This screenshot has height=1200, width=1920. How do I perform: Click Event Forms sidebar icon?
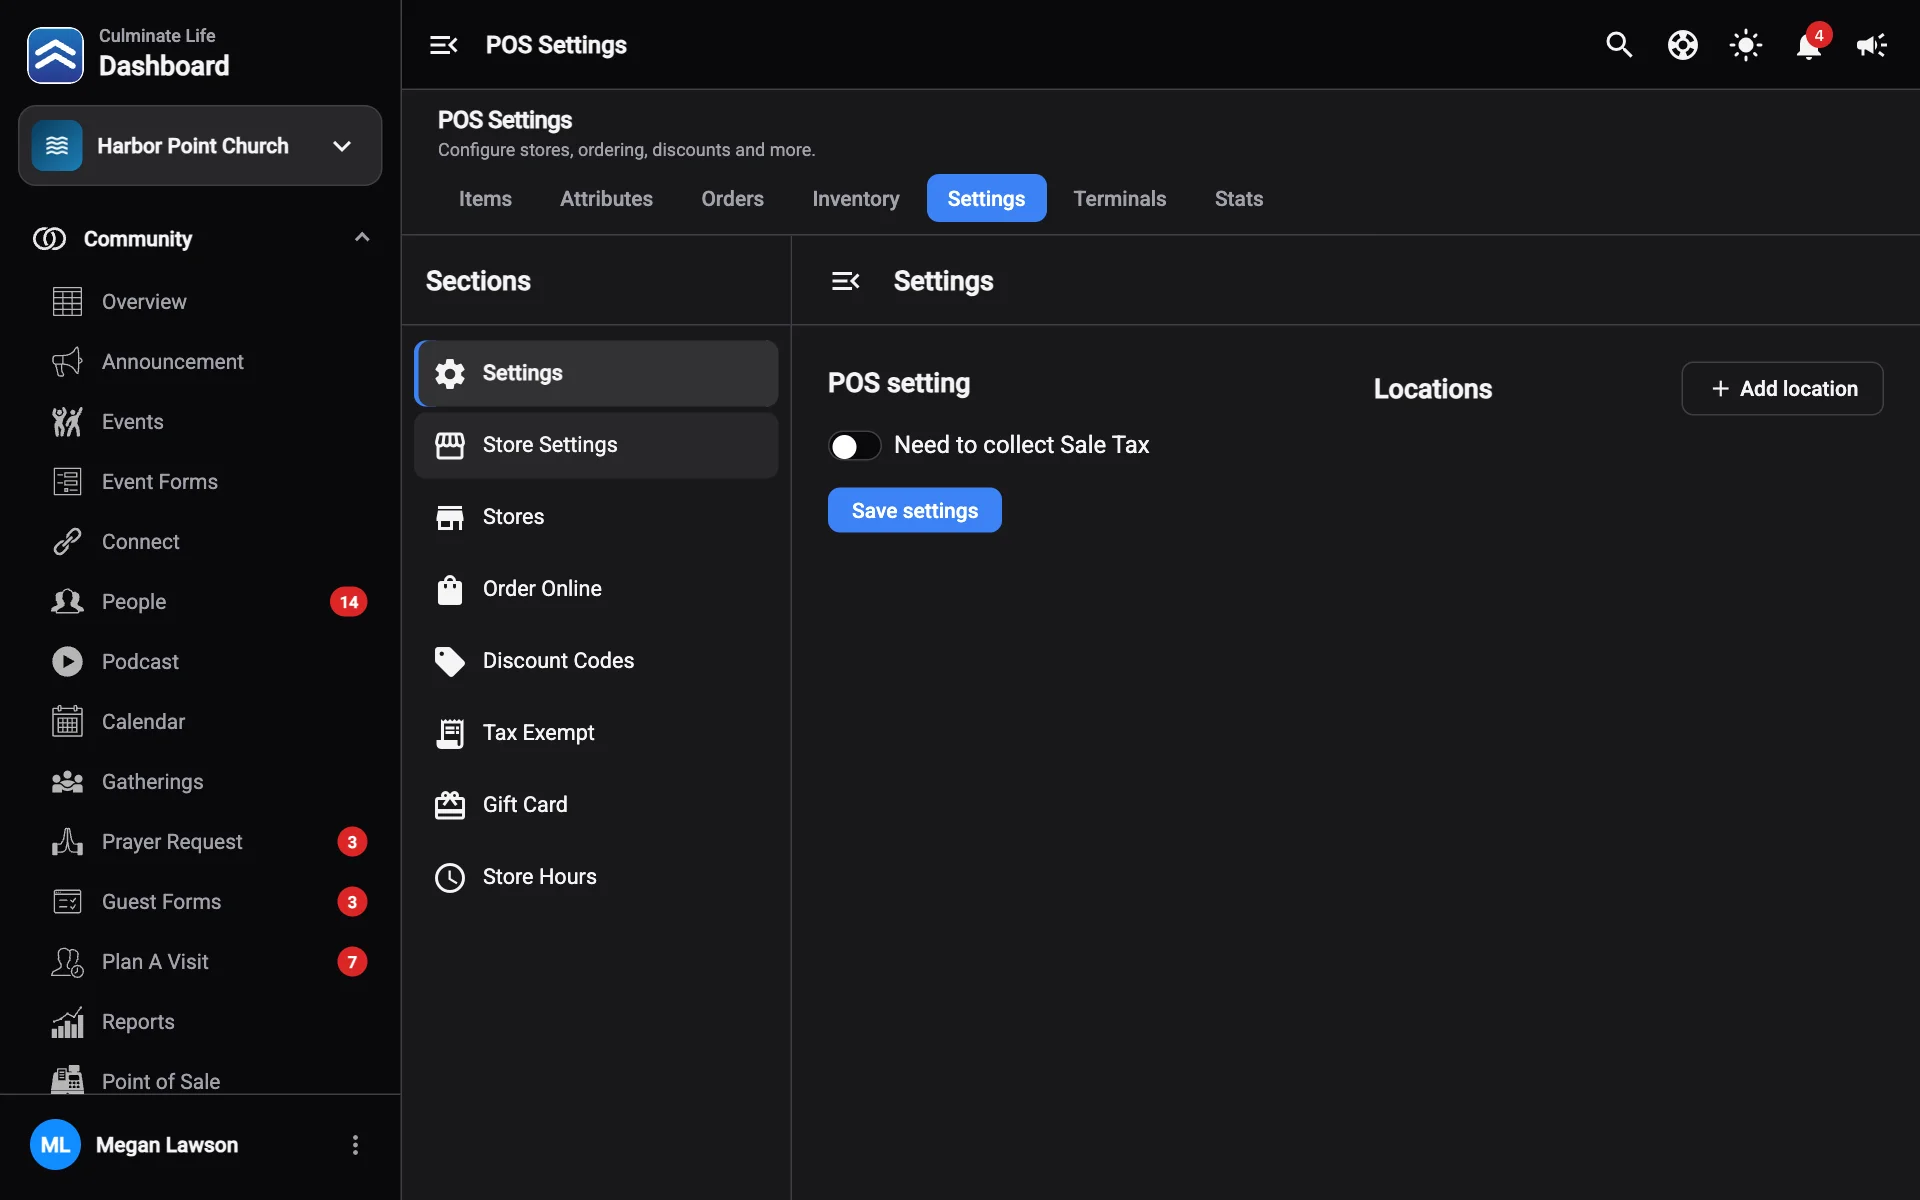67,482
